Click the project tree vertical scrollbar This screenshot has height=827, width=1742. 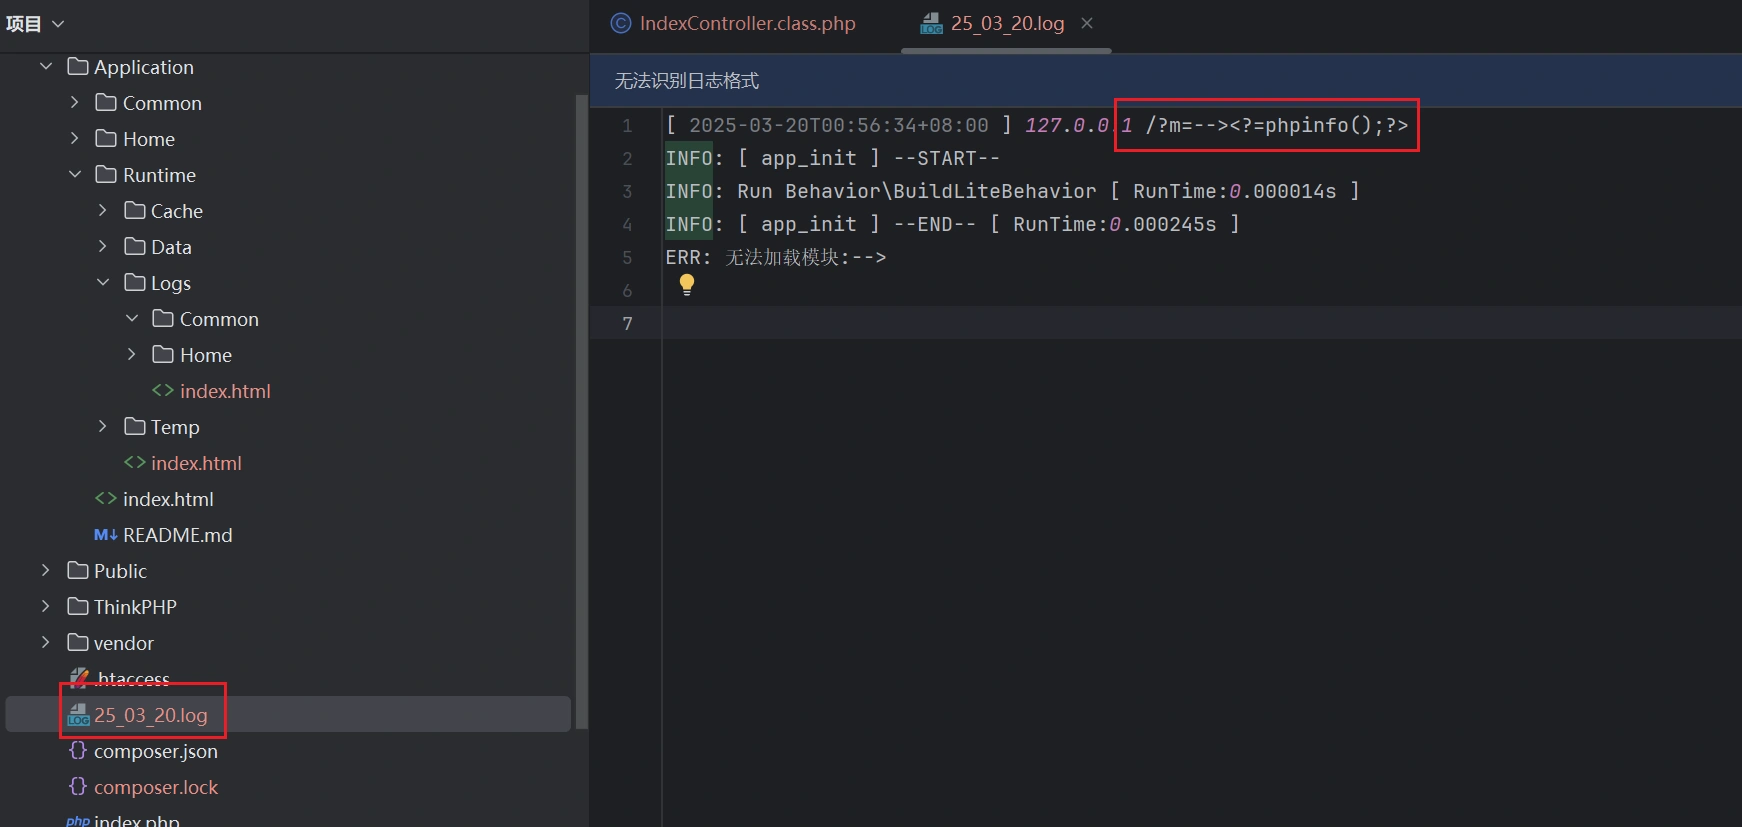[581, 400]
